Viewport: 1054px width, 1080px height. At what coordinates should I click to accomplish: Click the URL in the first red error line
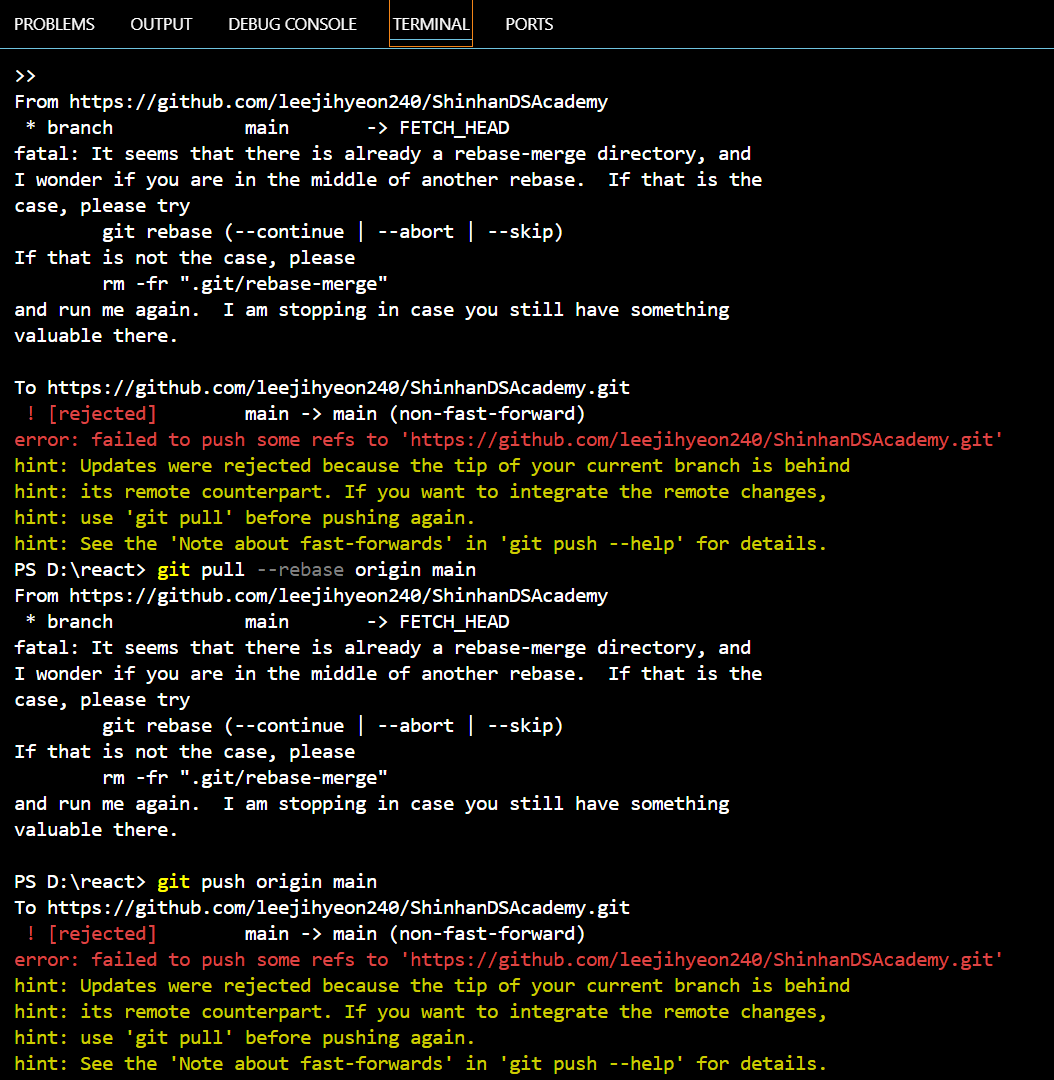click(701, 440)
